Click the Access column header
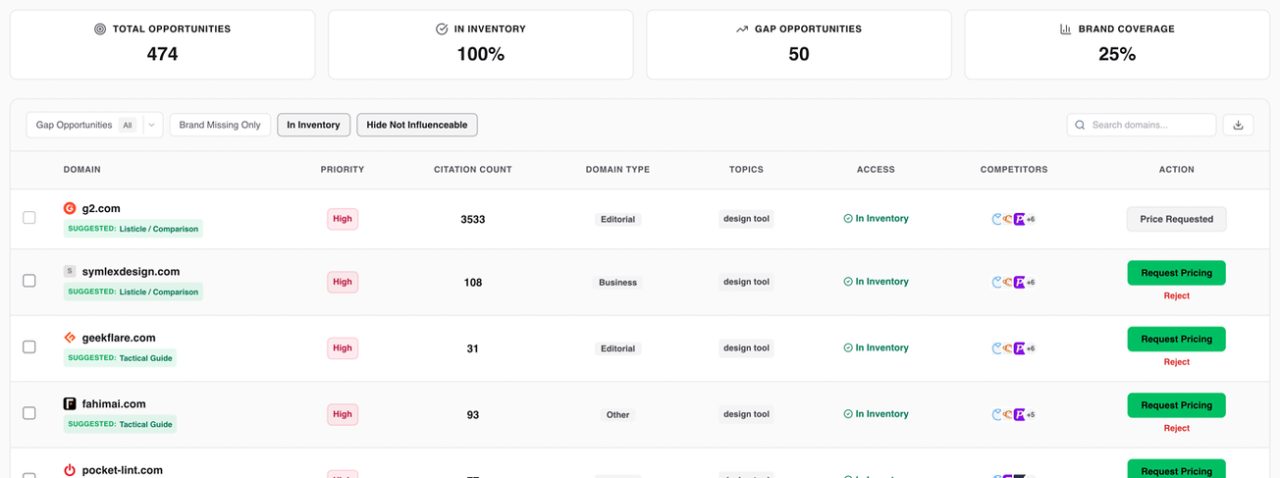The width and height of the screenshot is (1280, 478). 876,169
